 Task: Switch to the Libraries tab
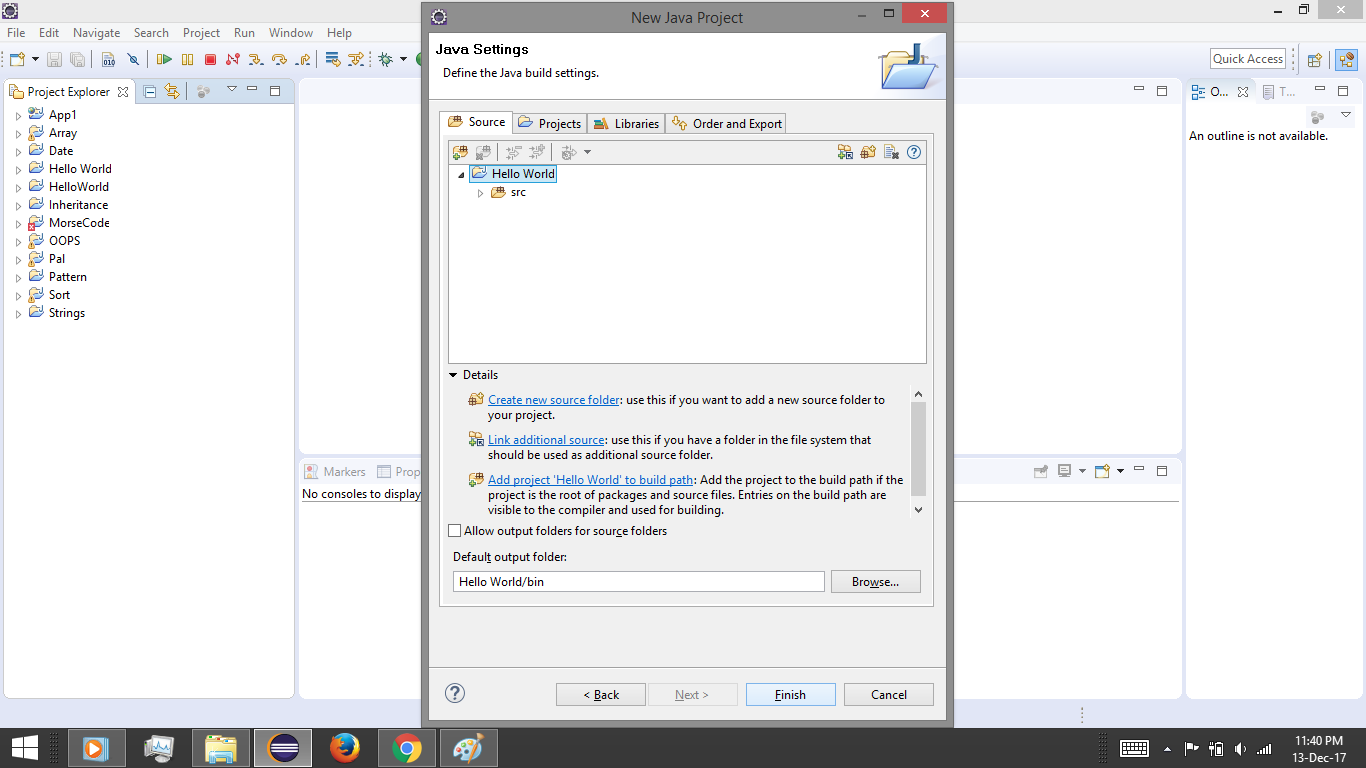click(625, 123)
